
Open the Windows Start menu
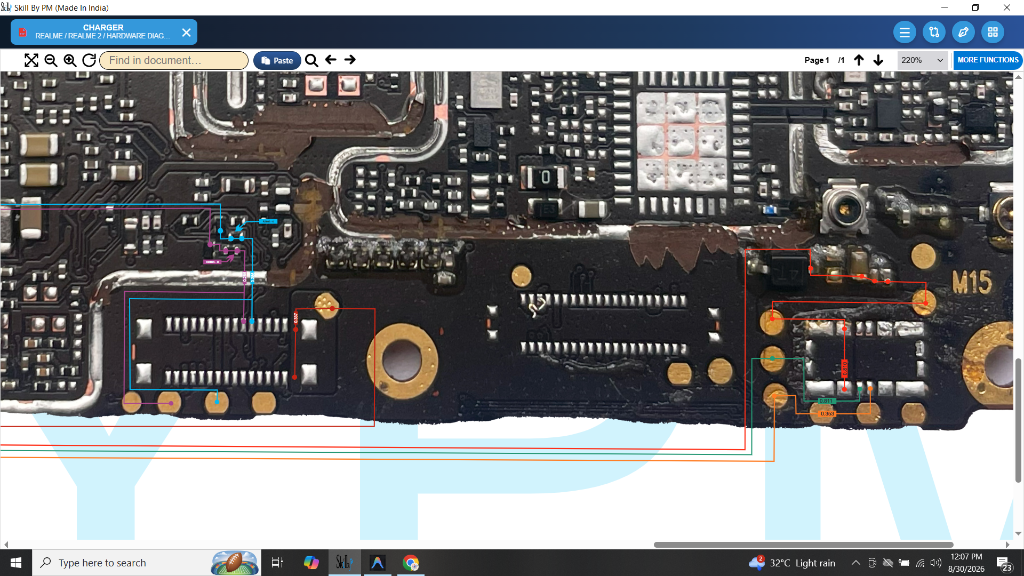(16, 562)
